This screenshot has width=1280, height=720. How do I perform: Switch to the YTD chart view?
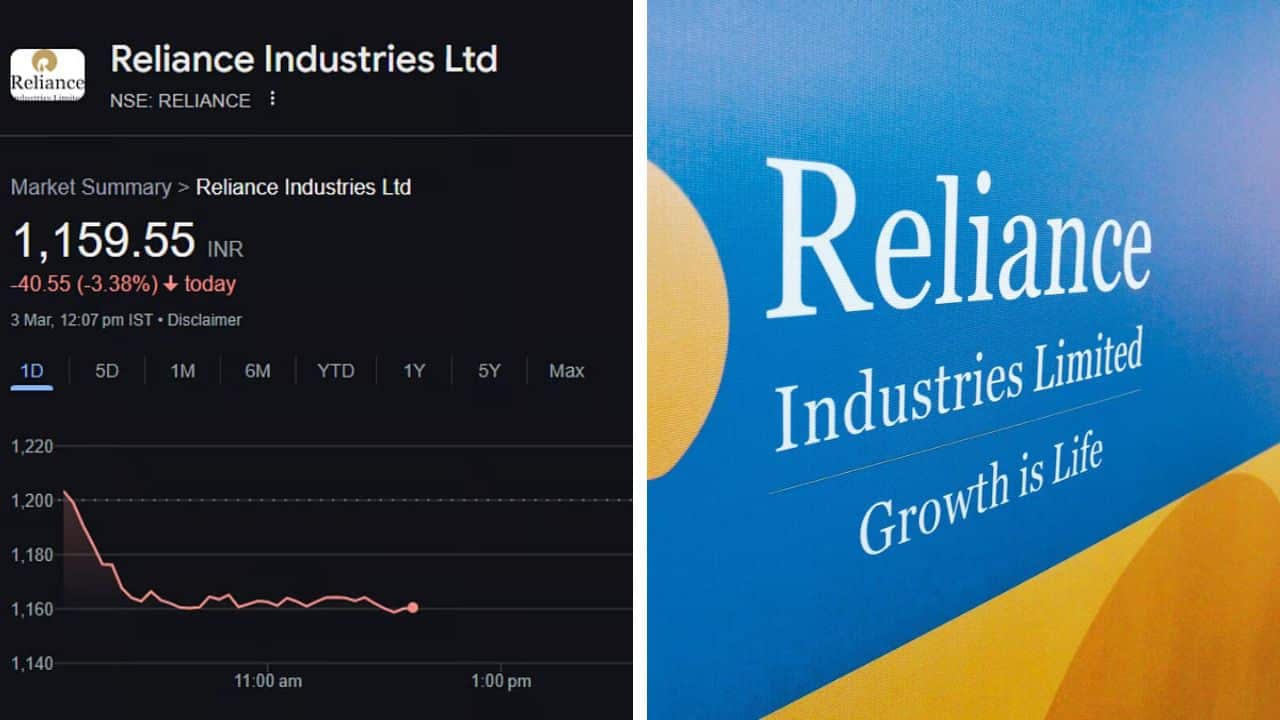coord(335,370)
